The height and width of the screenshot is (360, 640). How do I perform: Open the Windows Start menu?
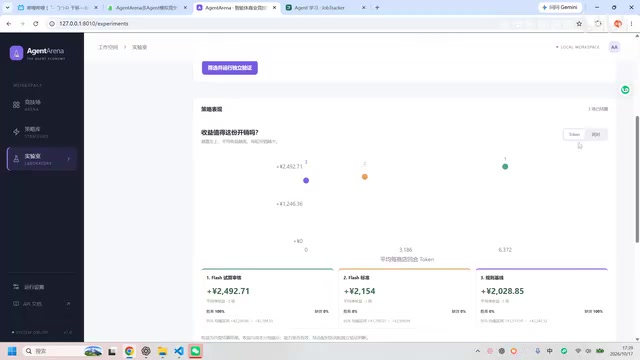coord(12,351)
